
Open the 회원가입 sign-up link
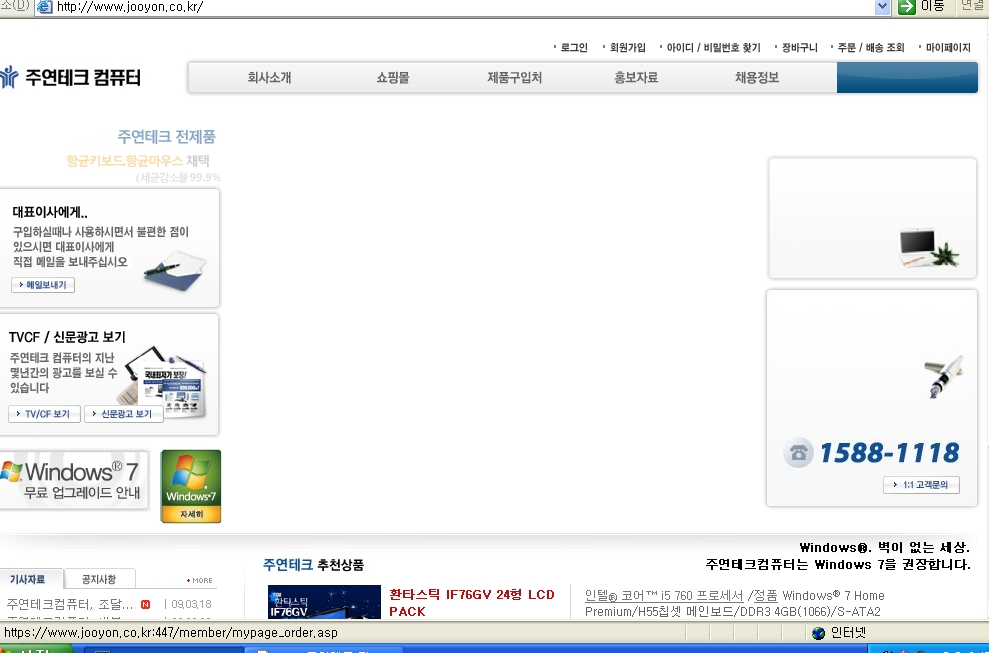point(628,47)
